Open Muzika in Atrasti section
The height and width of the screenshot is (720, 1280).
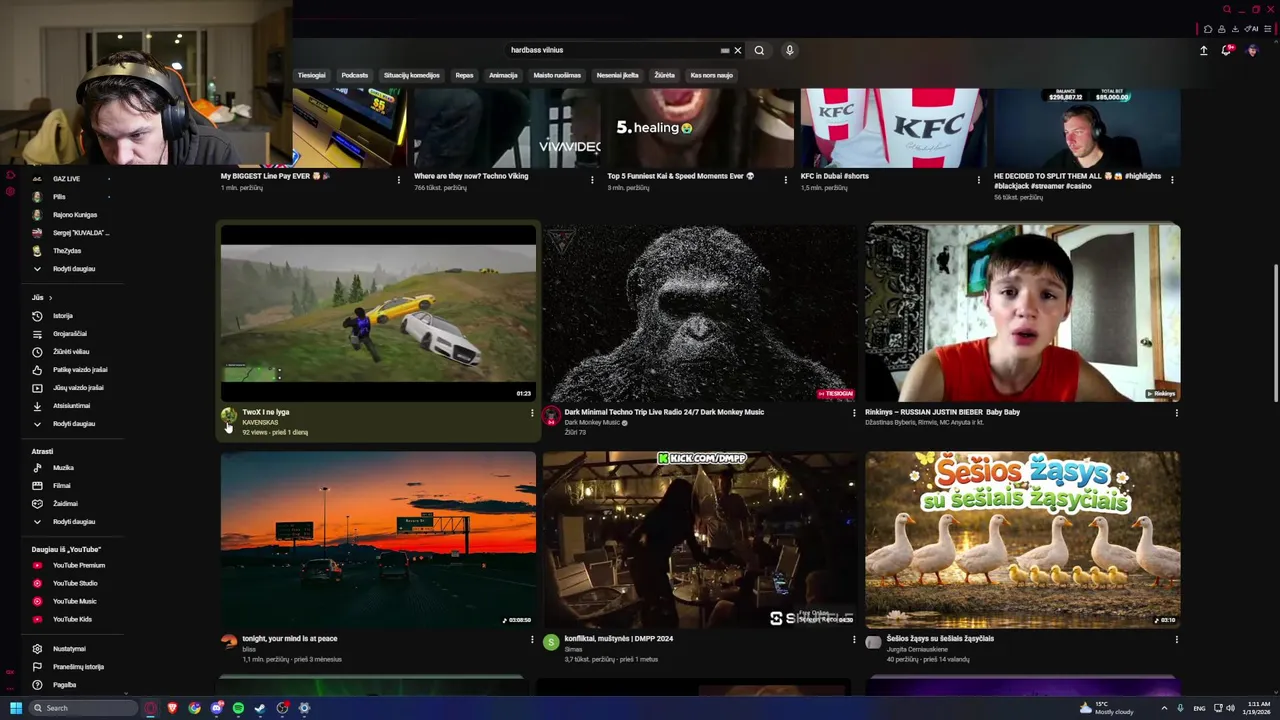pyautogui.click(x=63, y=468)
